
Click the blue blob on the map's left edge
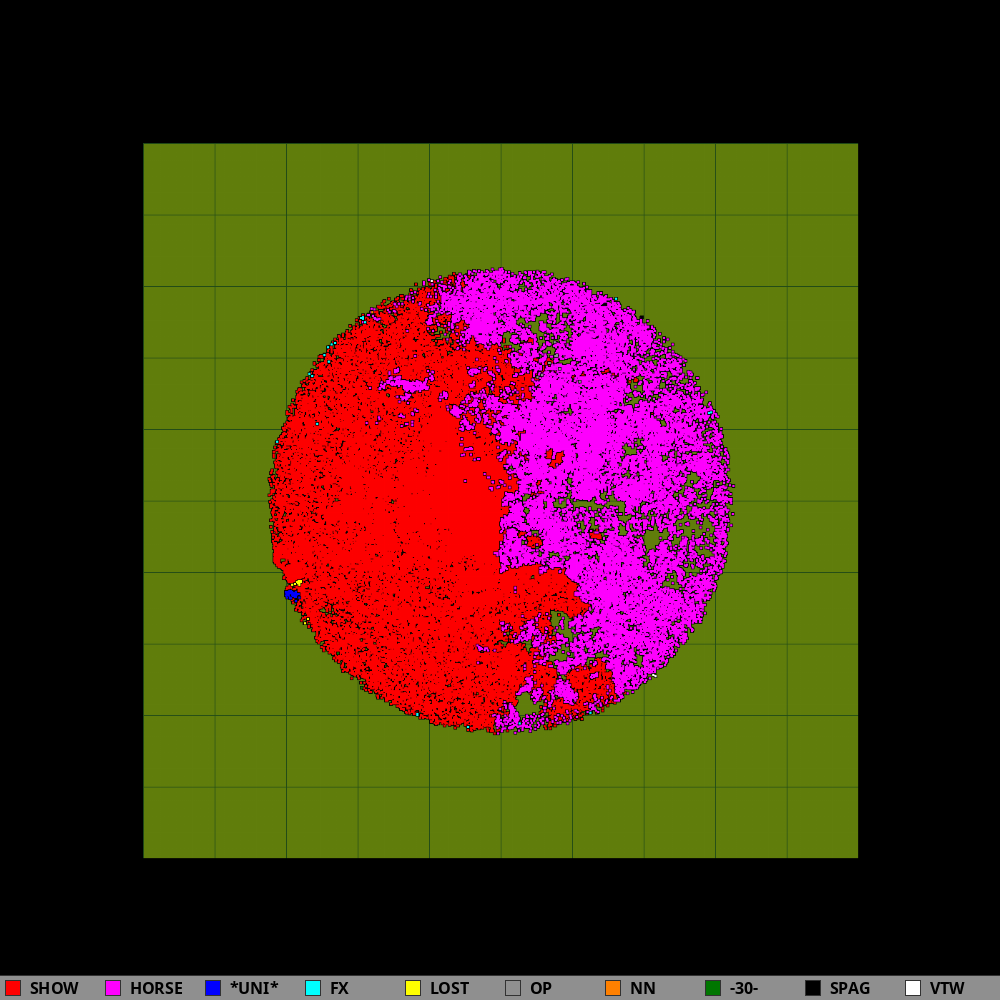[x=291, y=594]
